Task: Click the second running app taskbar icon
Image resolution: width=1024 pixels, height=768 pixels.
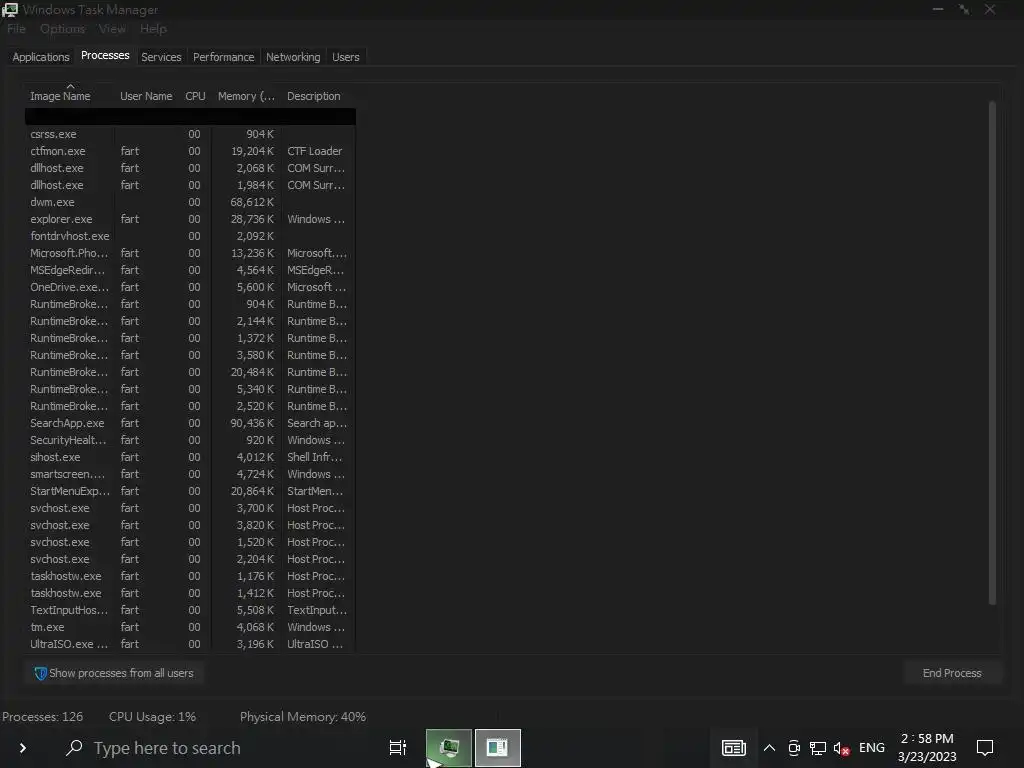Action: pos(498,748)
